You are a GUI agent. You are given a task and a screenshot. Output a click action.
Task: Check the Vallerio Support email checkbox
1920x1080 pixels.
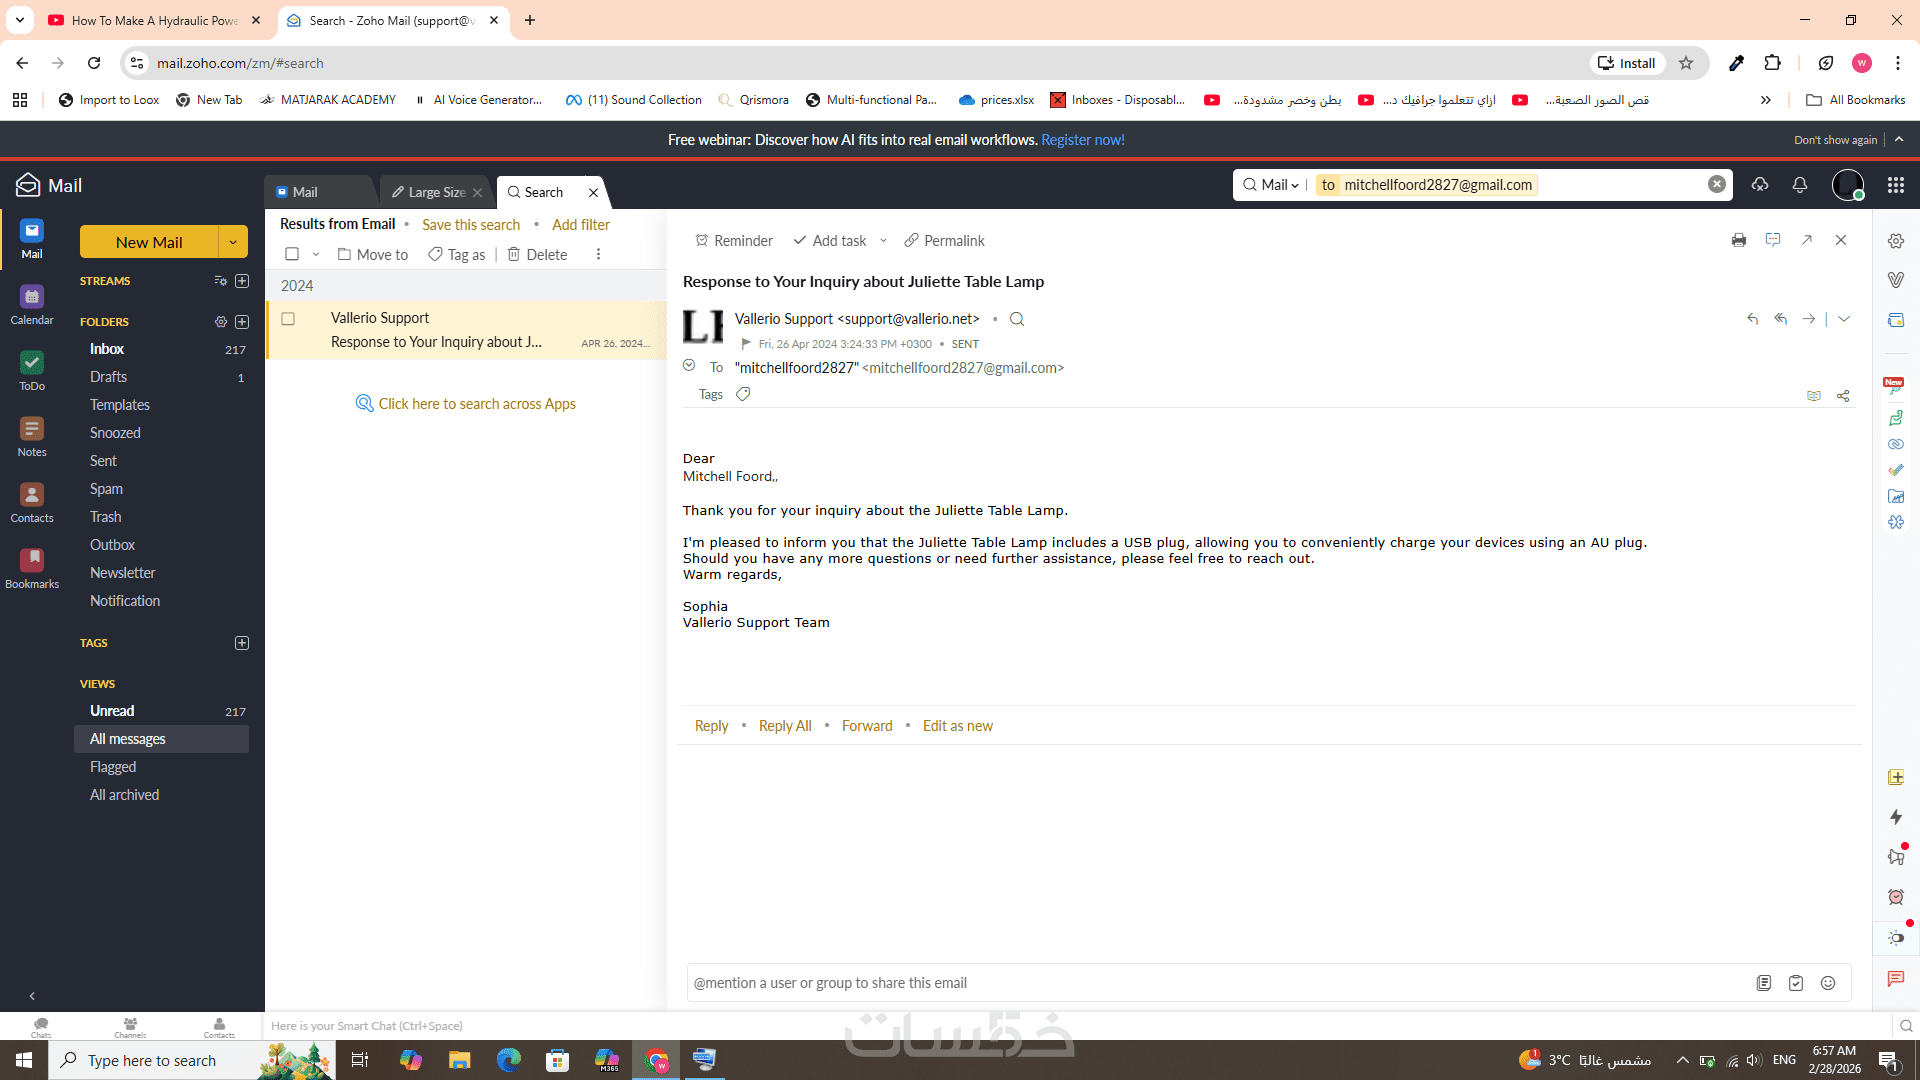click(288, 319)
